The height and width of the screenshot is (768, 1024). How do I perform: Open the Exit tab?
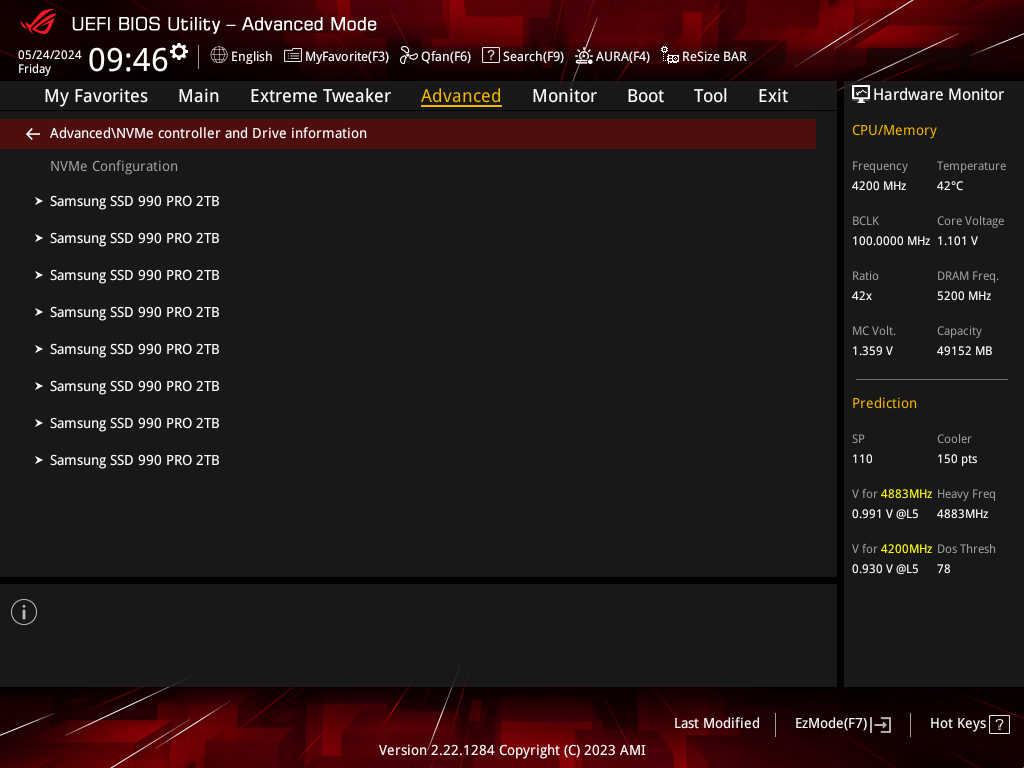773,96
